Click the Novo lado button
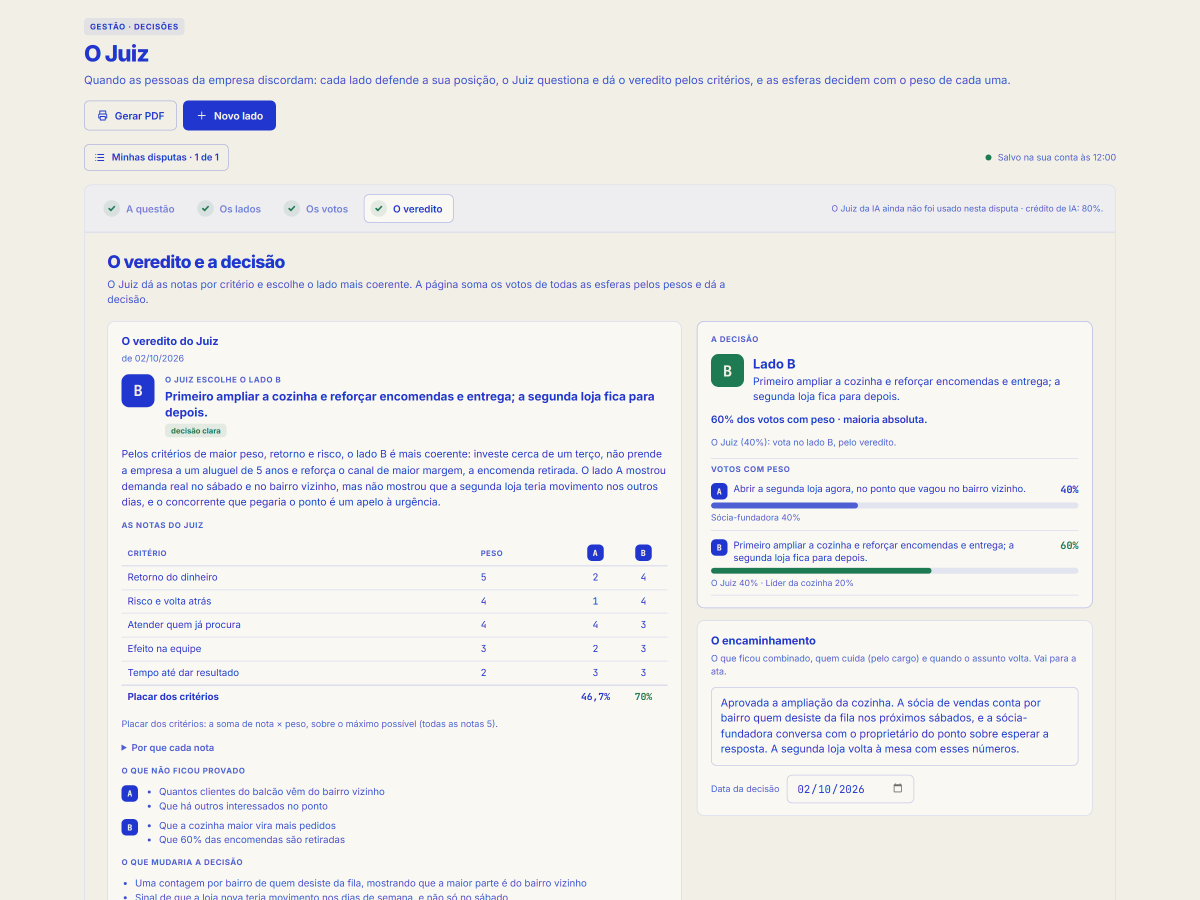The image size is (1200, 900). (229, 116)
